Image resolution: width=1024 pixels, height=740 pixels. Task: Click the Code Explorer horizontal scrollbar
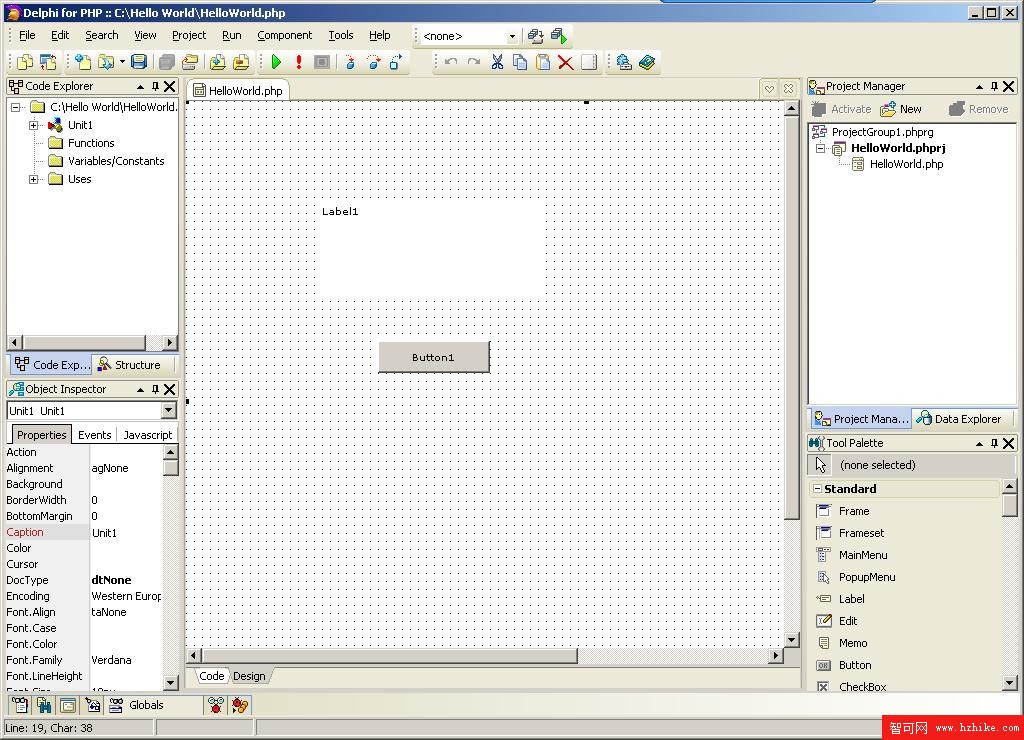[92, 342]
